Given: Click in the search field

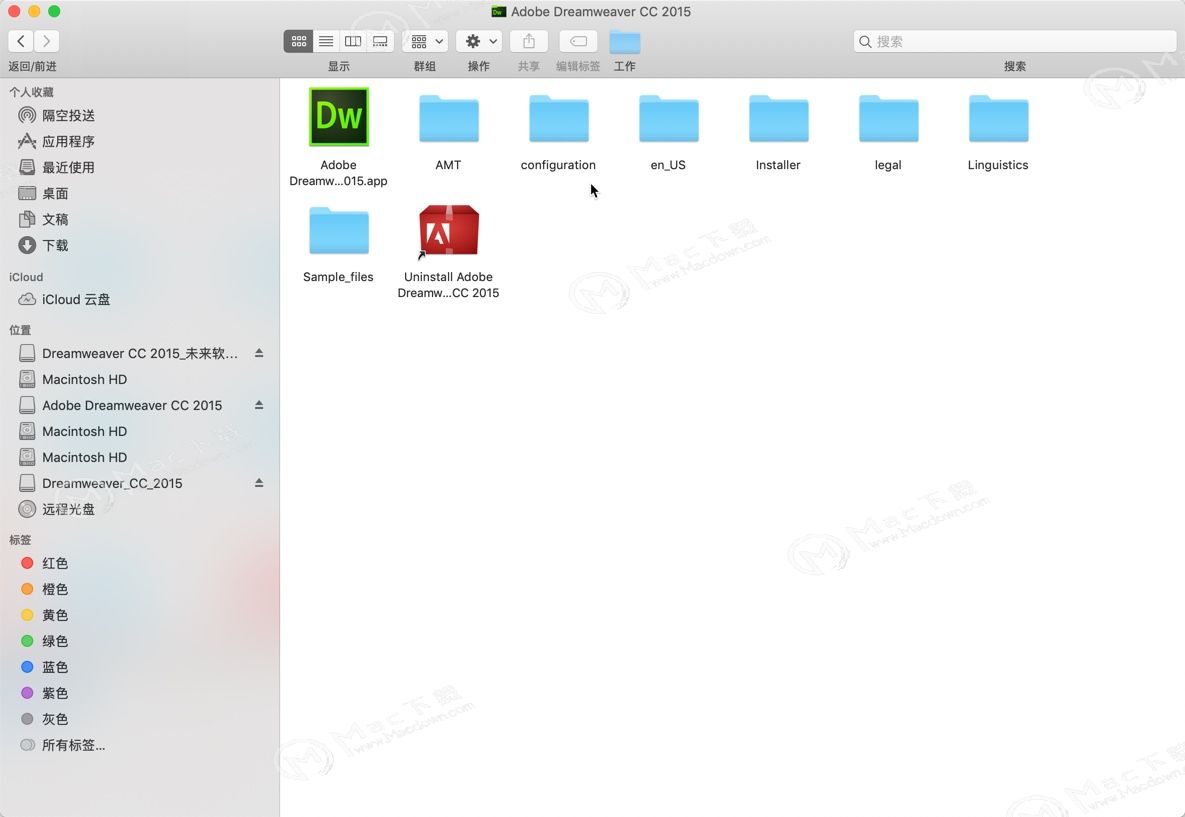Looking at the screenshot, I should coord(1015,42).
